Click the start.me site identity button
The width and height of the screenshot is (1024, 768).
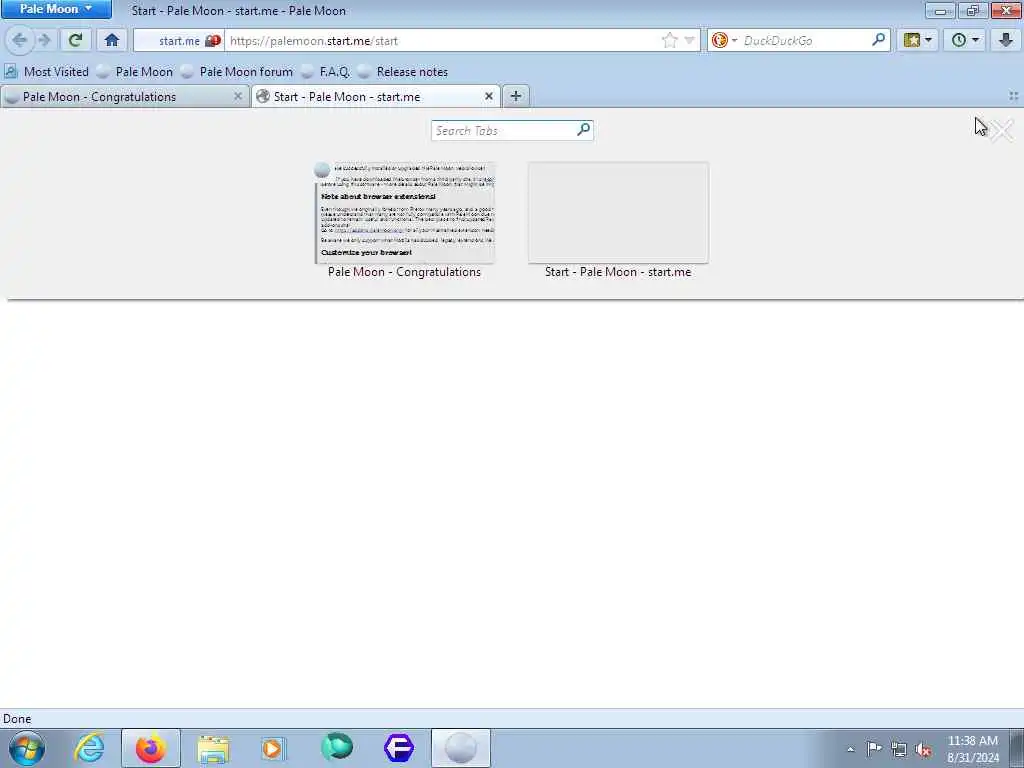point(180,40)
